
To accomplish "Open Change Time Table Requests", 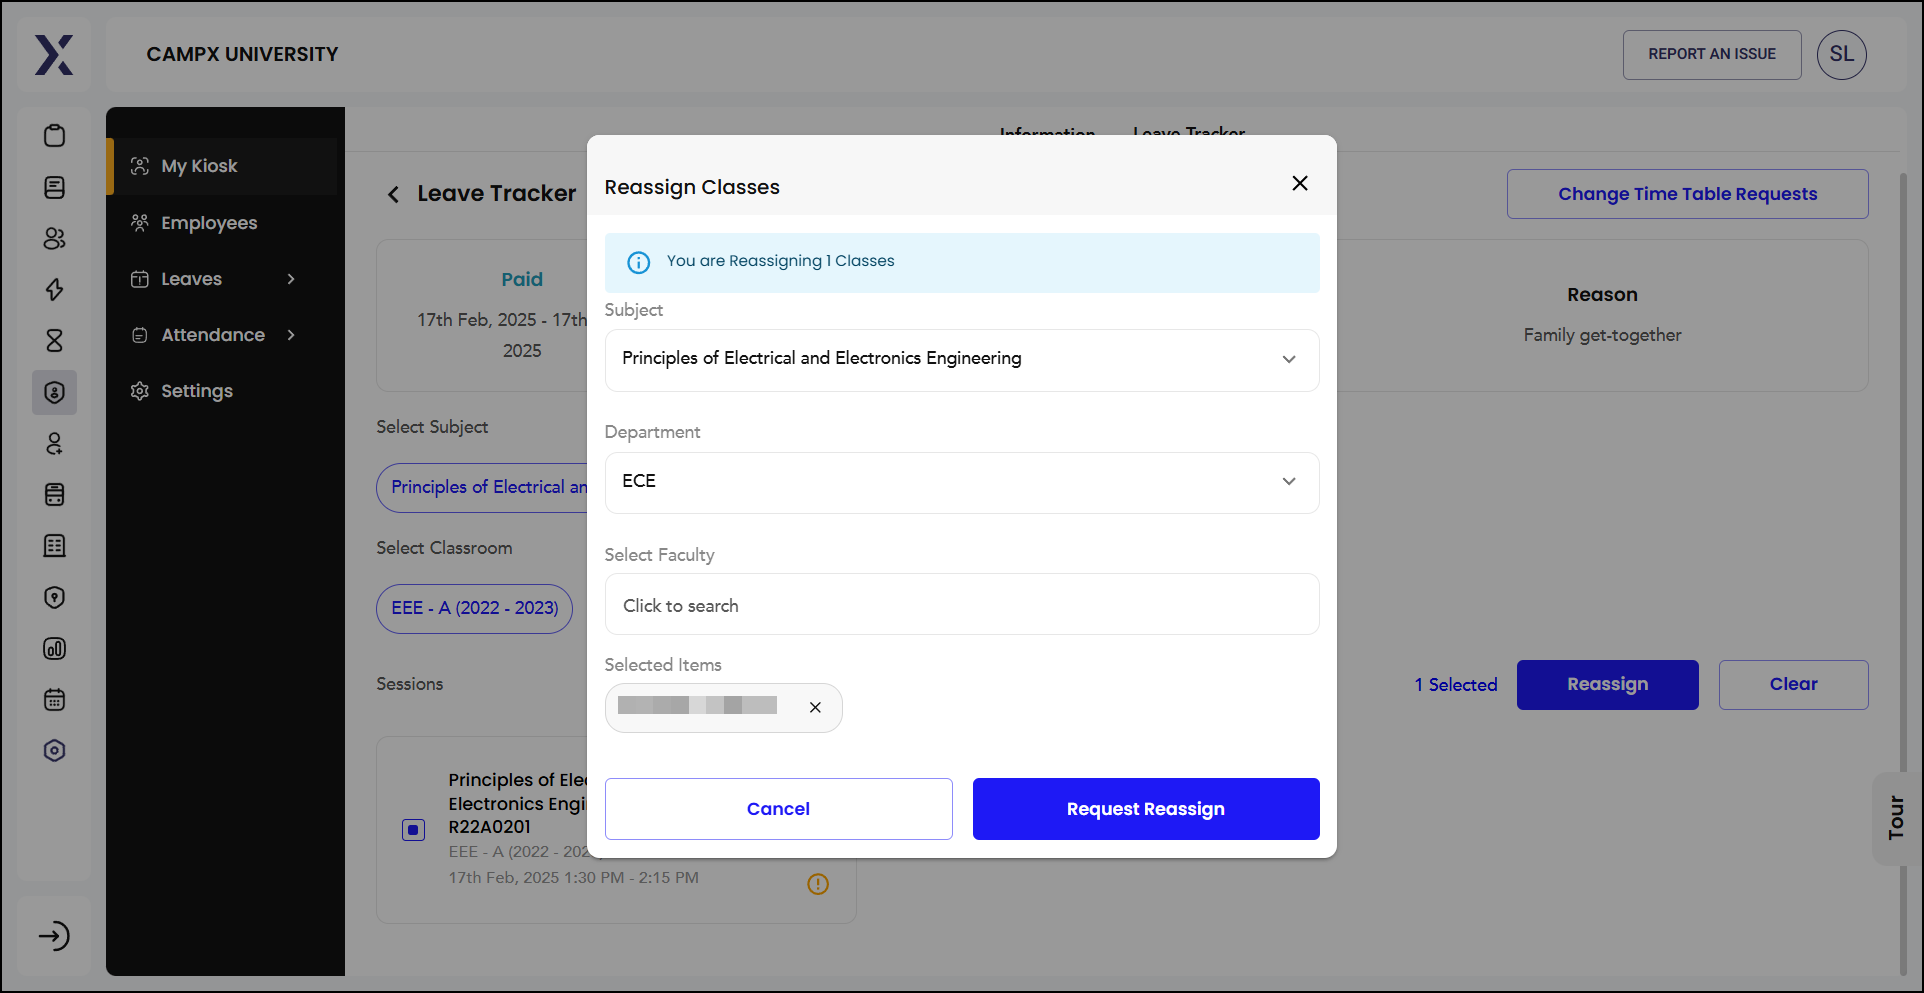I will coord(1687,194).
